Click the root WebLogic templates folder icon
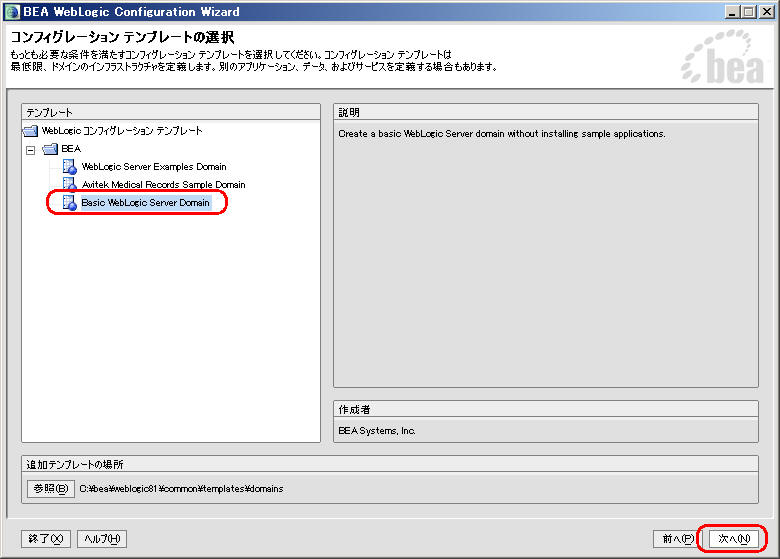This screenshot has height=559, width=780. pyautogui.click(x=30, y=130)
